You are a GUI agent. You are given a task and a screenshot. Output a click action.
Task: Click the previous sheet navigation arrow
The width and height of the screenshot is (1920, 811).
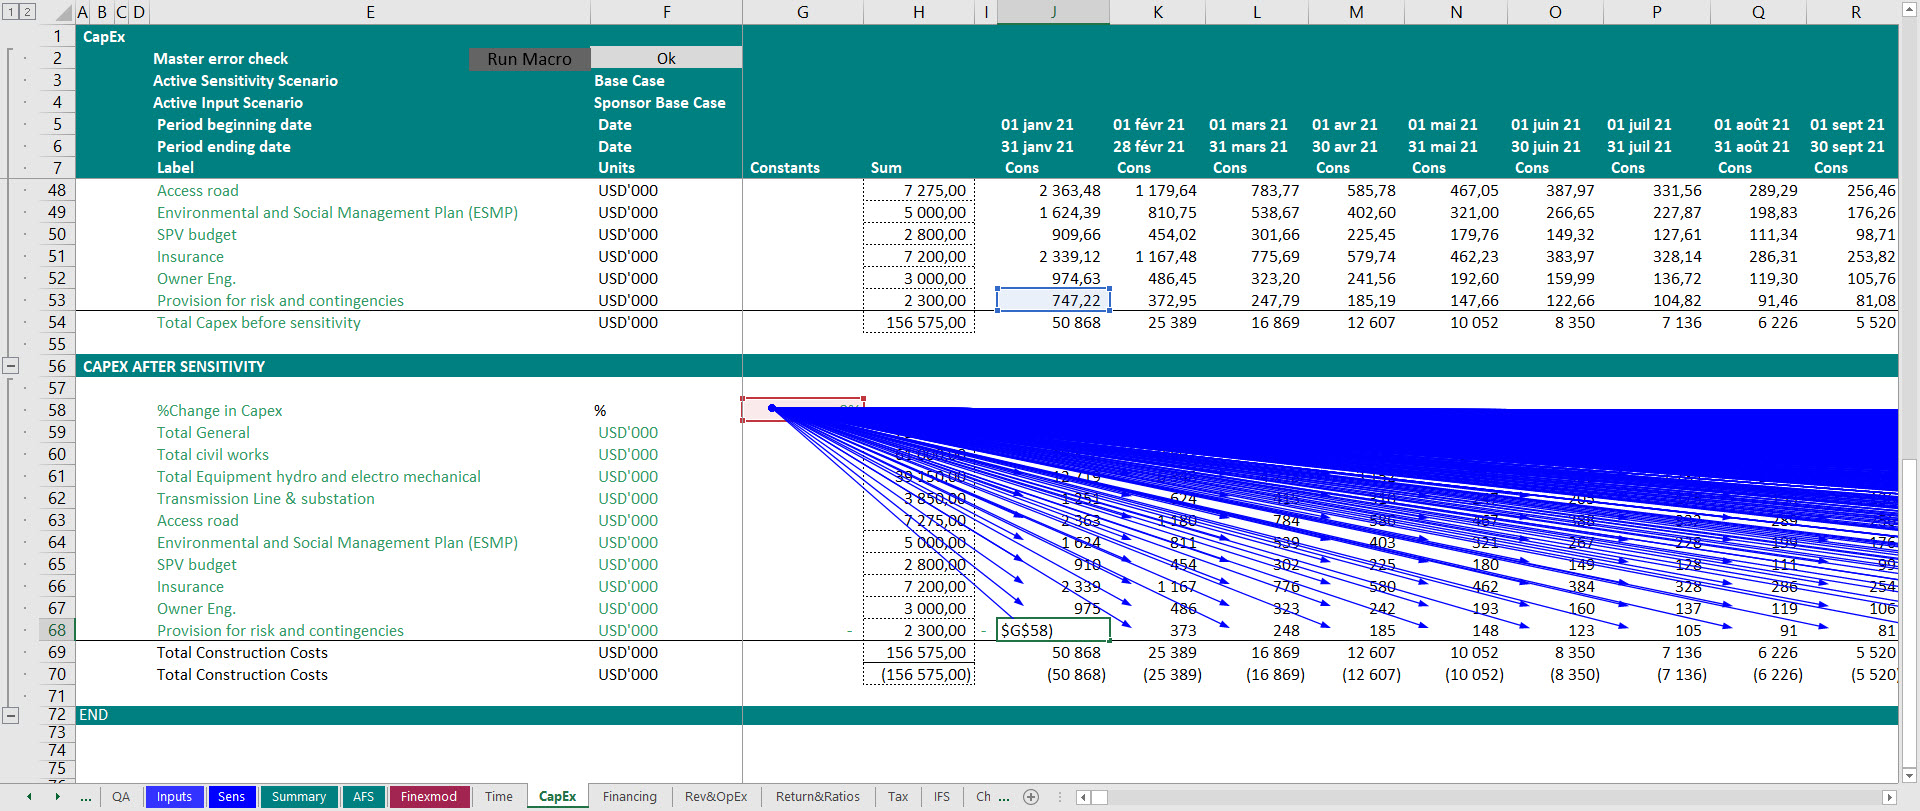29,797
